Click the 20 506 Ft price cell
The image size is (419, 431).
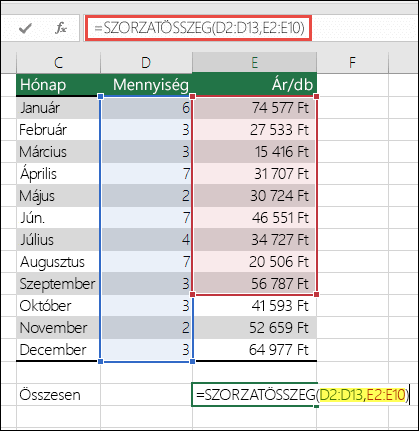(254, 262)
